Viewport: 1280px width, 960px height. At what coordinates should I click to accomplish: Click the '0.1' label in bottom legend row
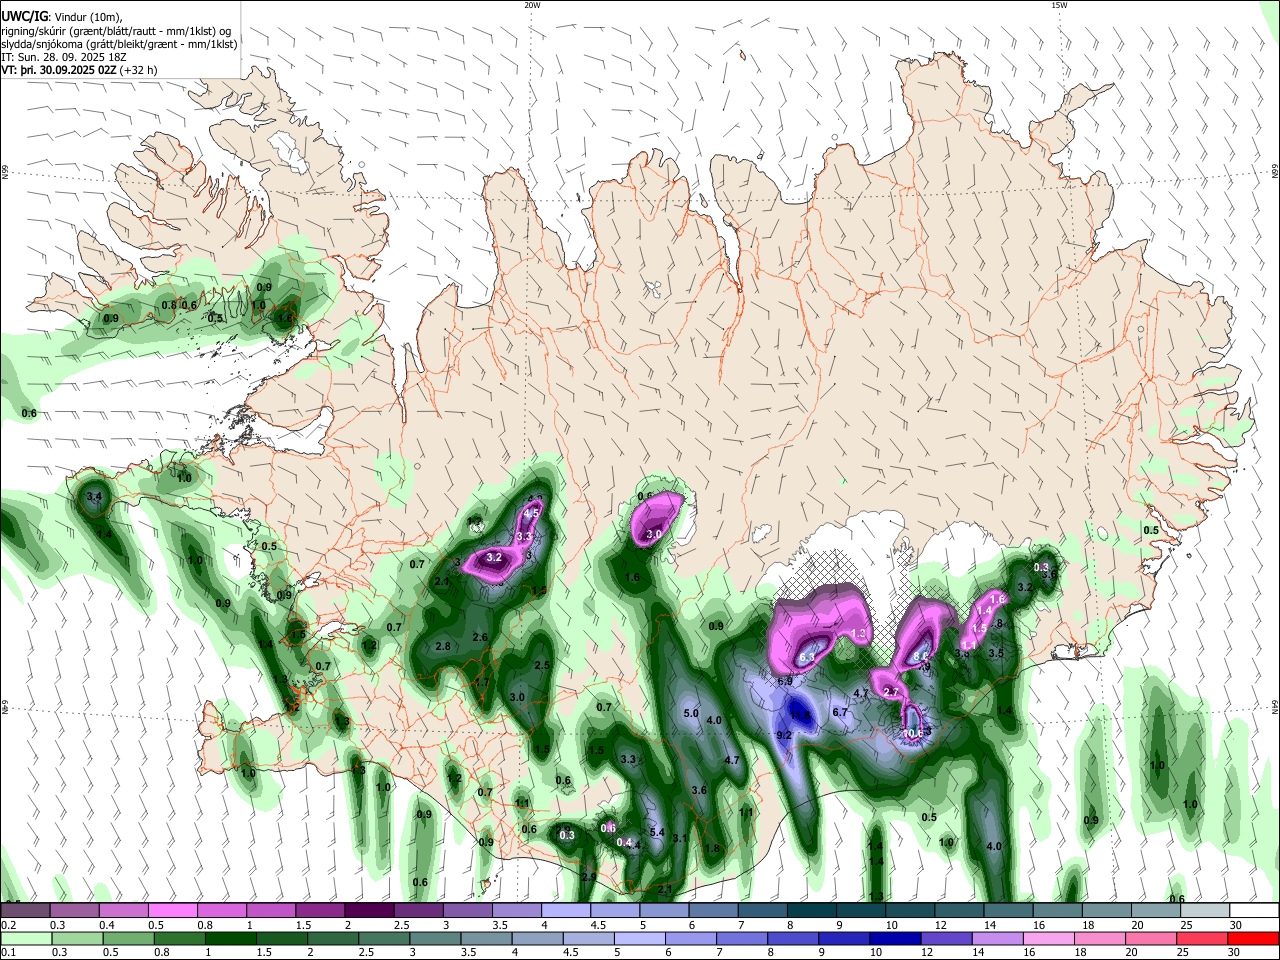pos(7,953)
